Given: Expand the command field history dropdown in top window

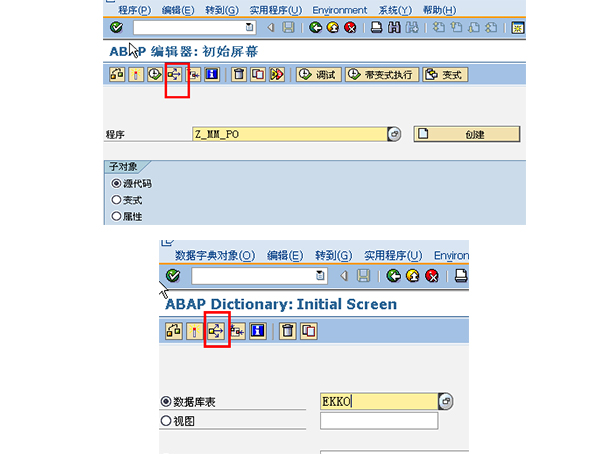Looking at the screenshot, I should tap(246, 28).
